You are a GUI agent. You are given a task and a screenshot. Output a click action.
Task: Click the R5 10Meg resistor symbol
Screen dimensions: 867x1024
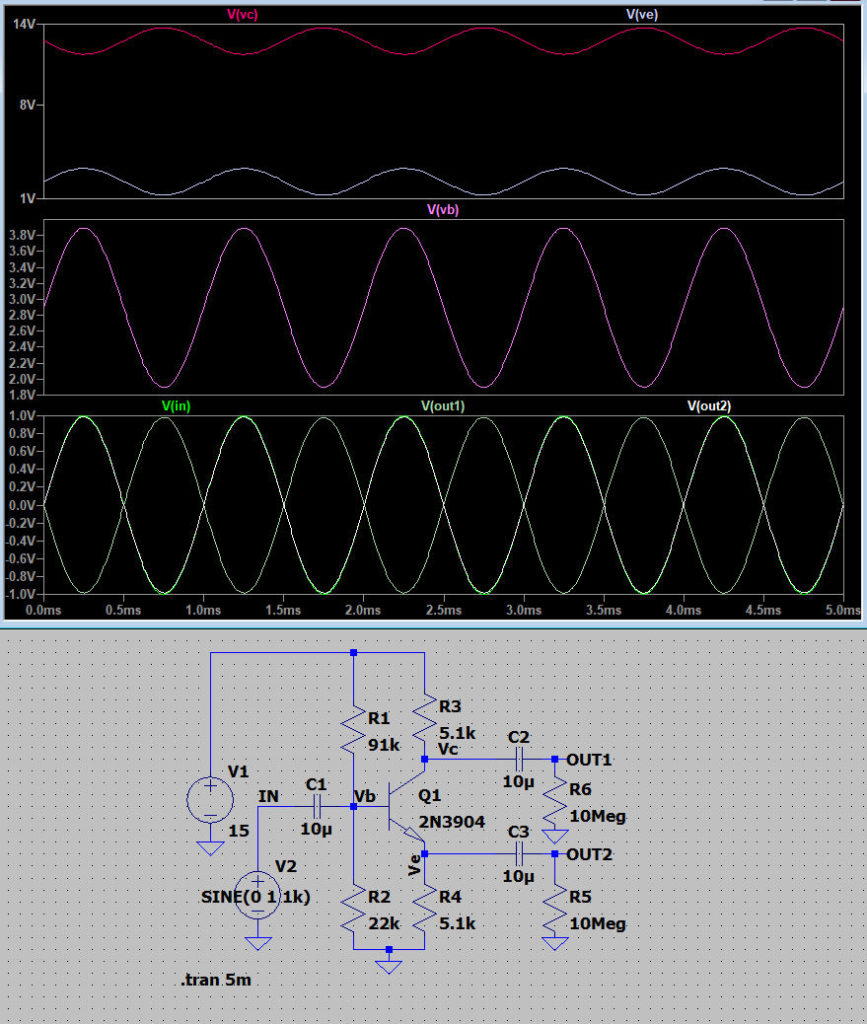pos(553,907)
